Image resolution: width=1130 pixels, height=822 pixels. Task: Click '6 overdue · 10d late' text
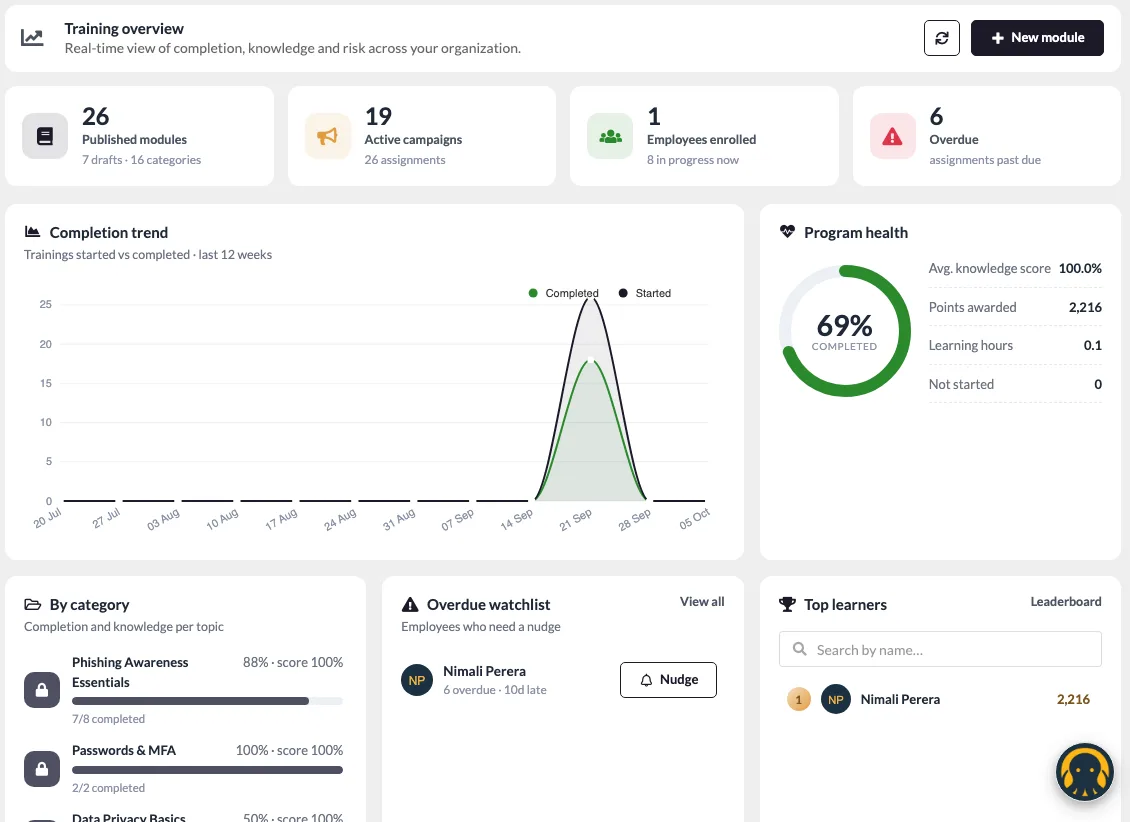click(x=494, y=690)
